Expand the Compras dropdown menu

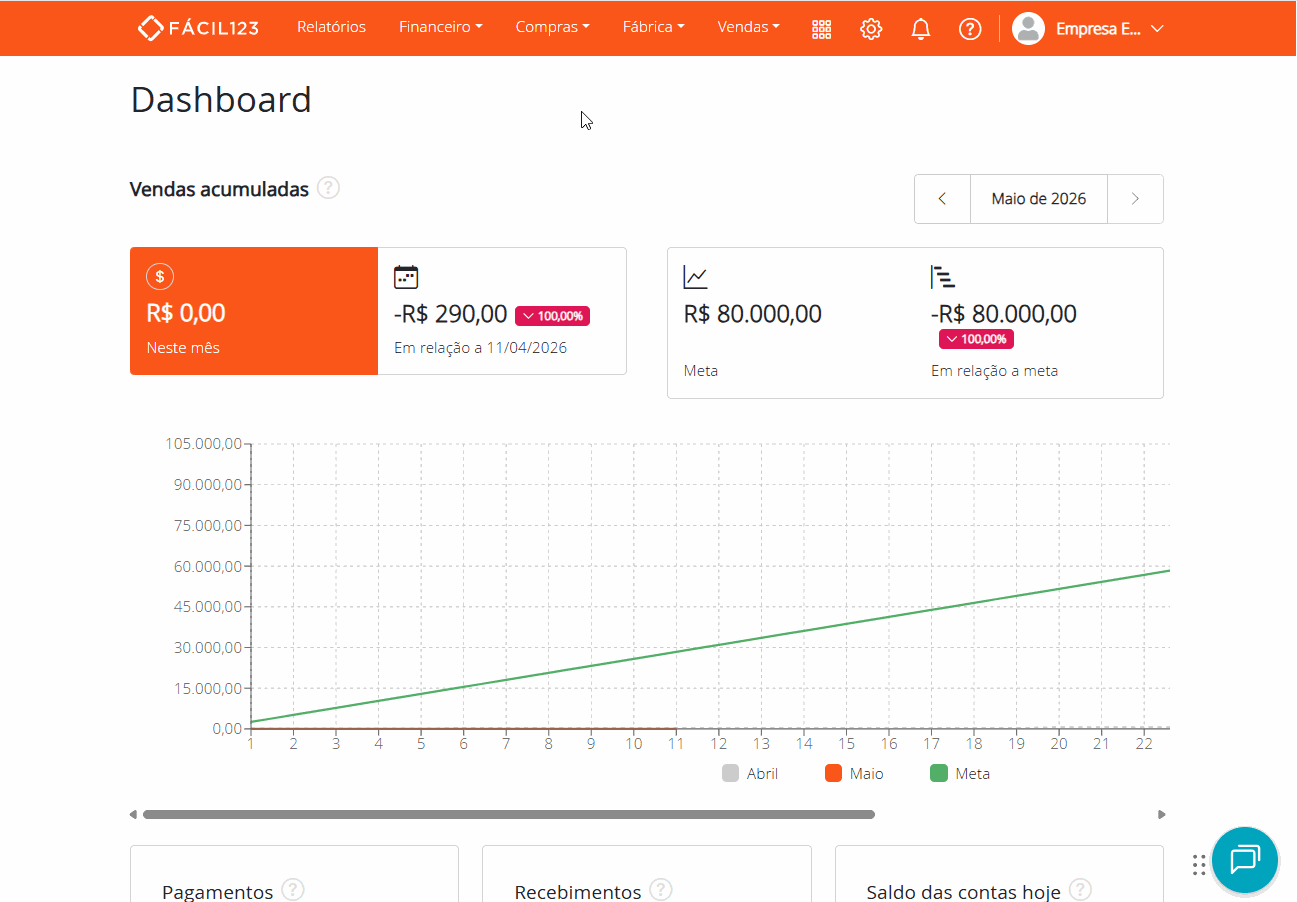coord(552,27)
